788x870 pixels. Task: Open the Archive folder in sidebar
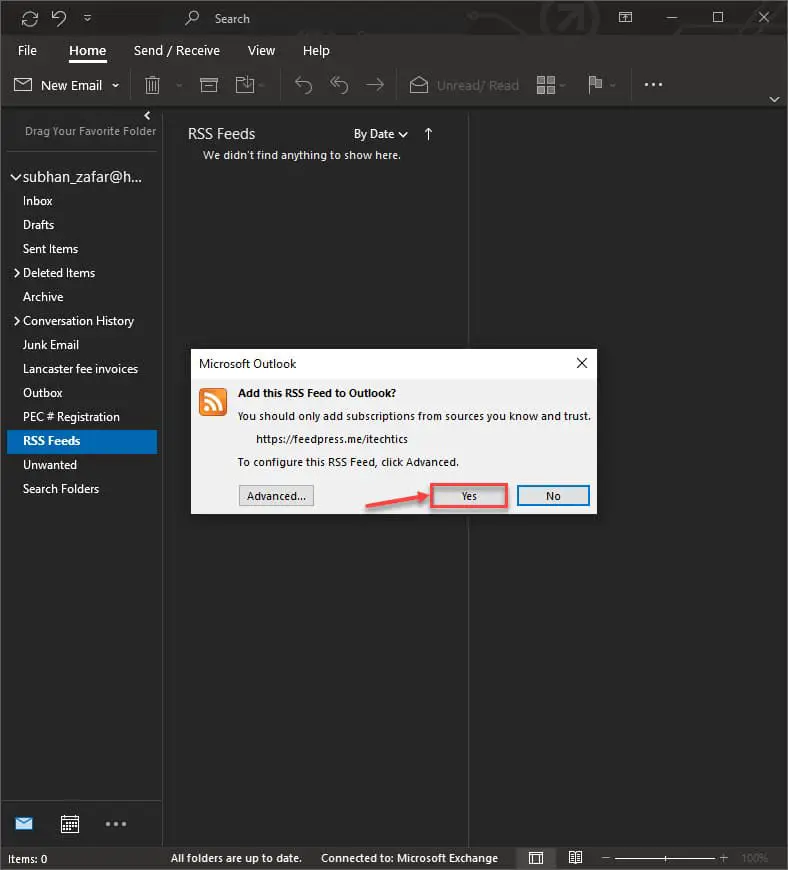[x=43, y=297]
